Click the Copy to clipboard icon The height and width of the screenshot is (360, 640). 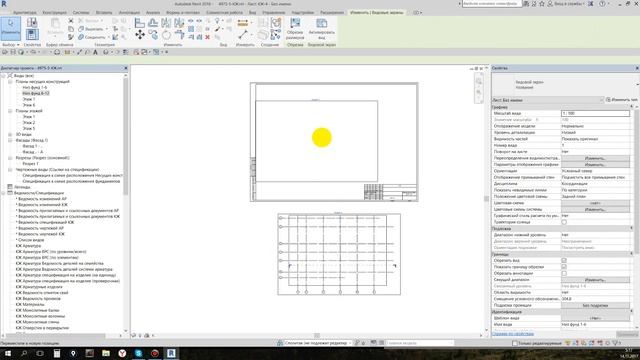[x=71, y=29]
